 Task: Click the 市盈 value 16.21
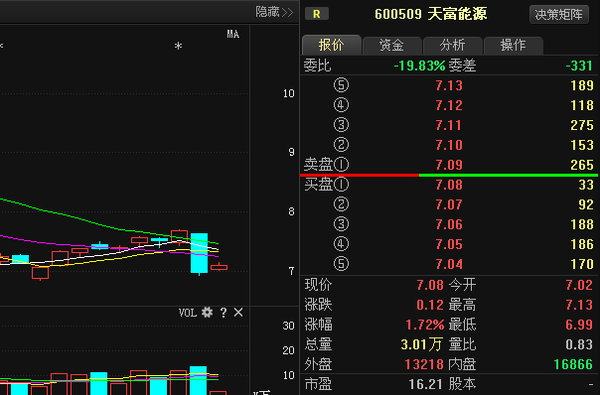[x=425, y=384]
